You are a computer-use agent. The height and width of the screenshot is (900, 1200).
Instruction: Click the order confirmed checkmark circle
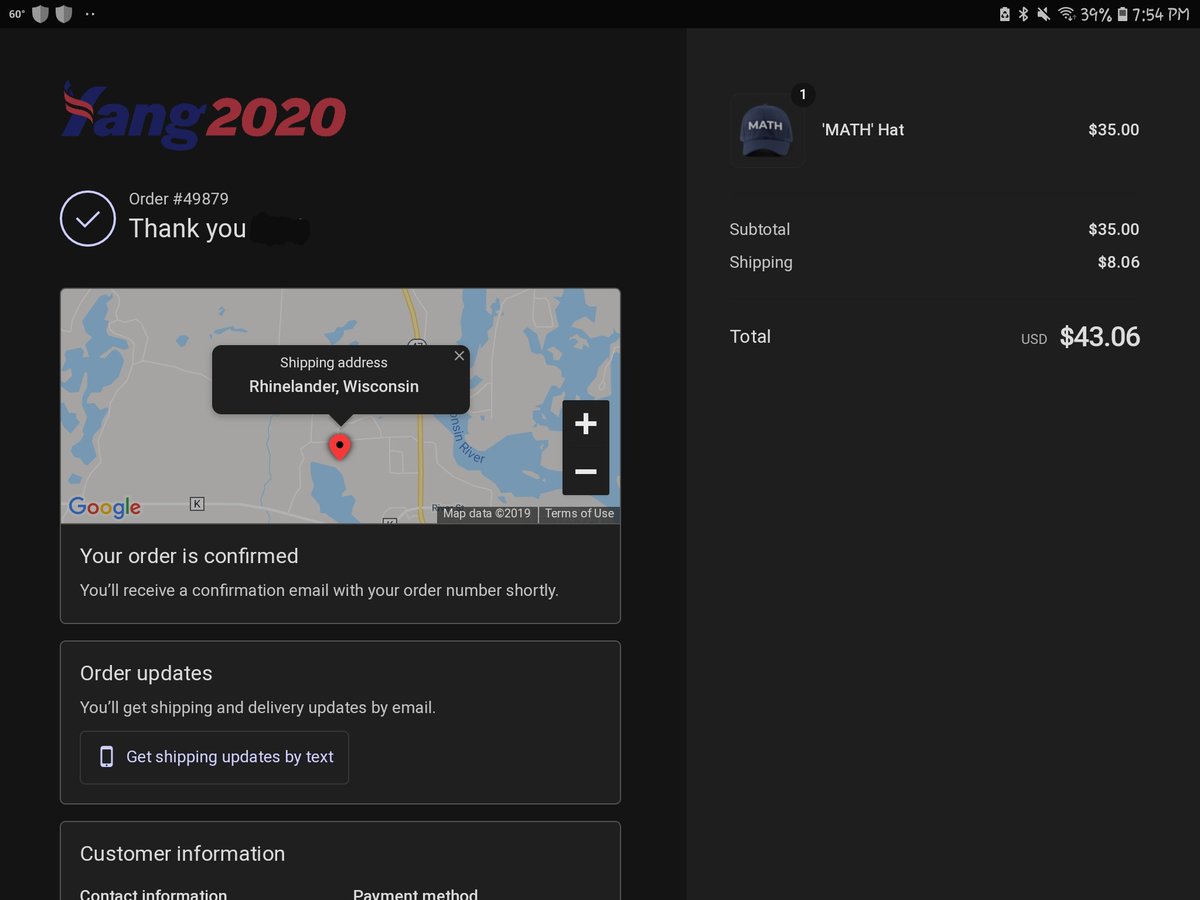click(88, 218)
